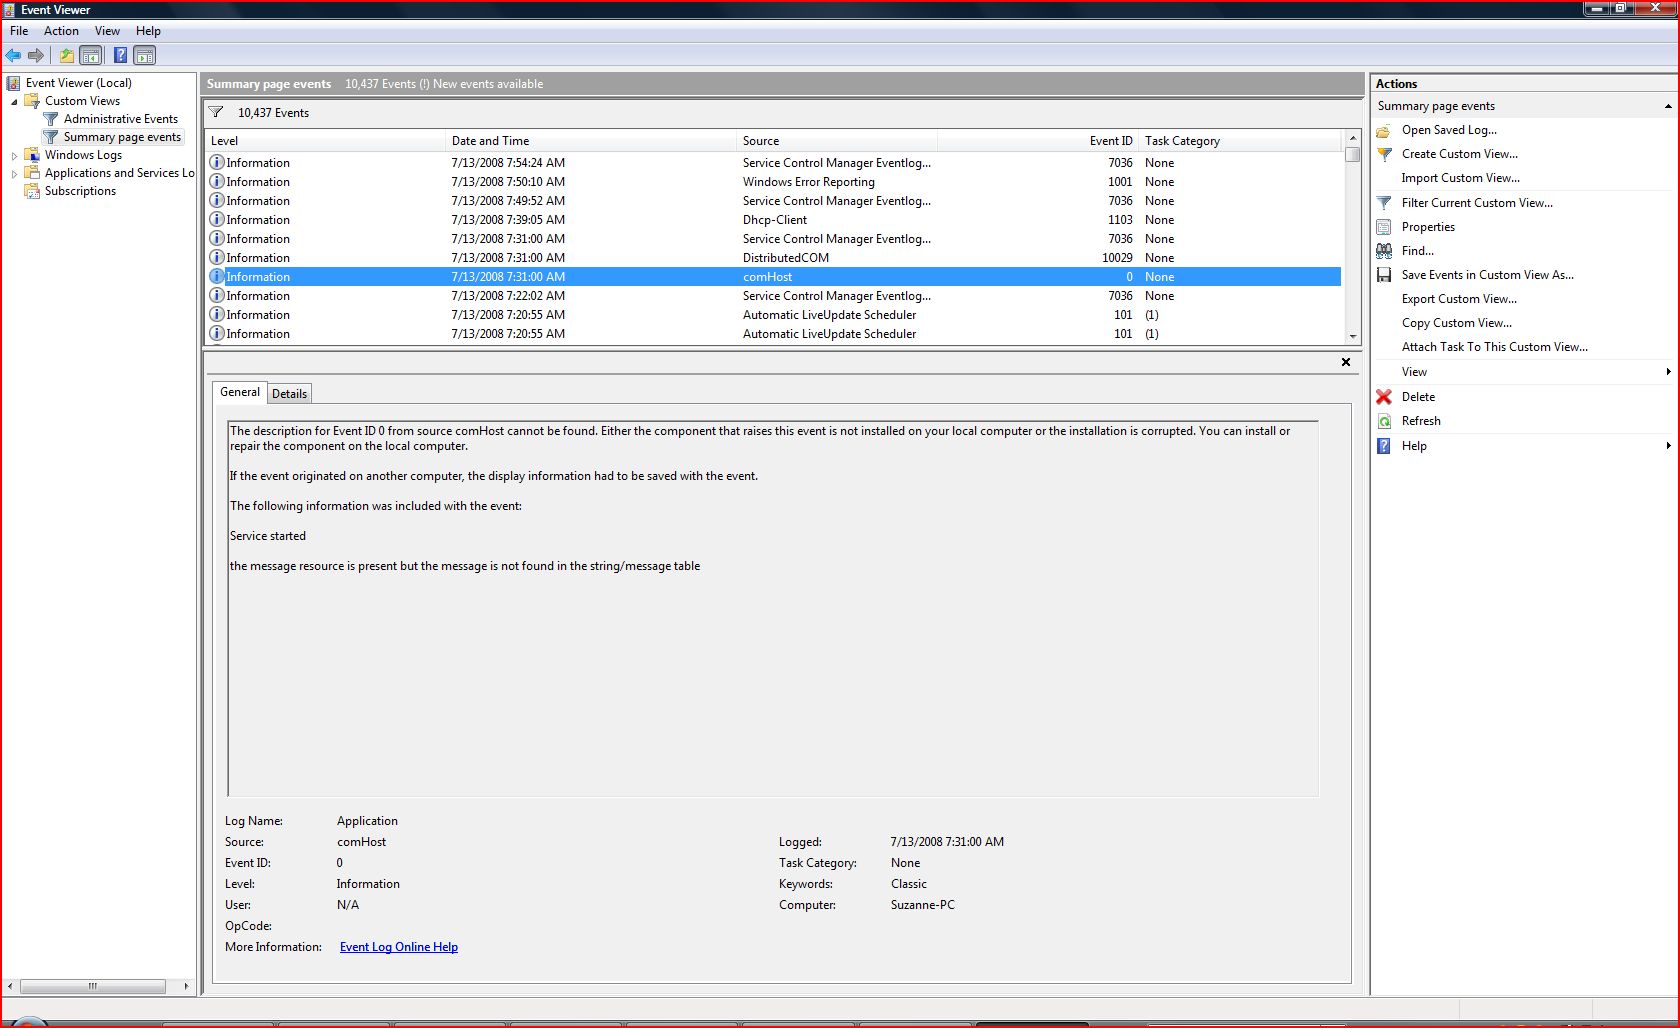The width and height of the screenshot is (1680, 1028).
Task: Click the Open Saved Log folder icon
Action: (1384, 130)
